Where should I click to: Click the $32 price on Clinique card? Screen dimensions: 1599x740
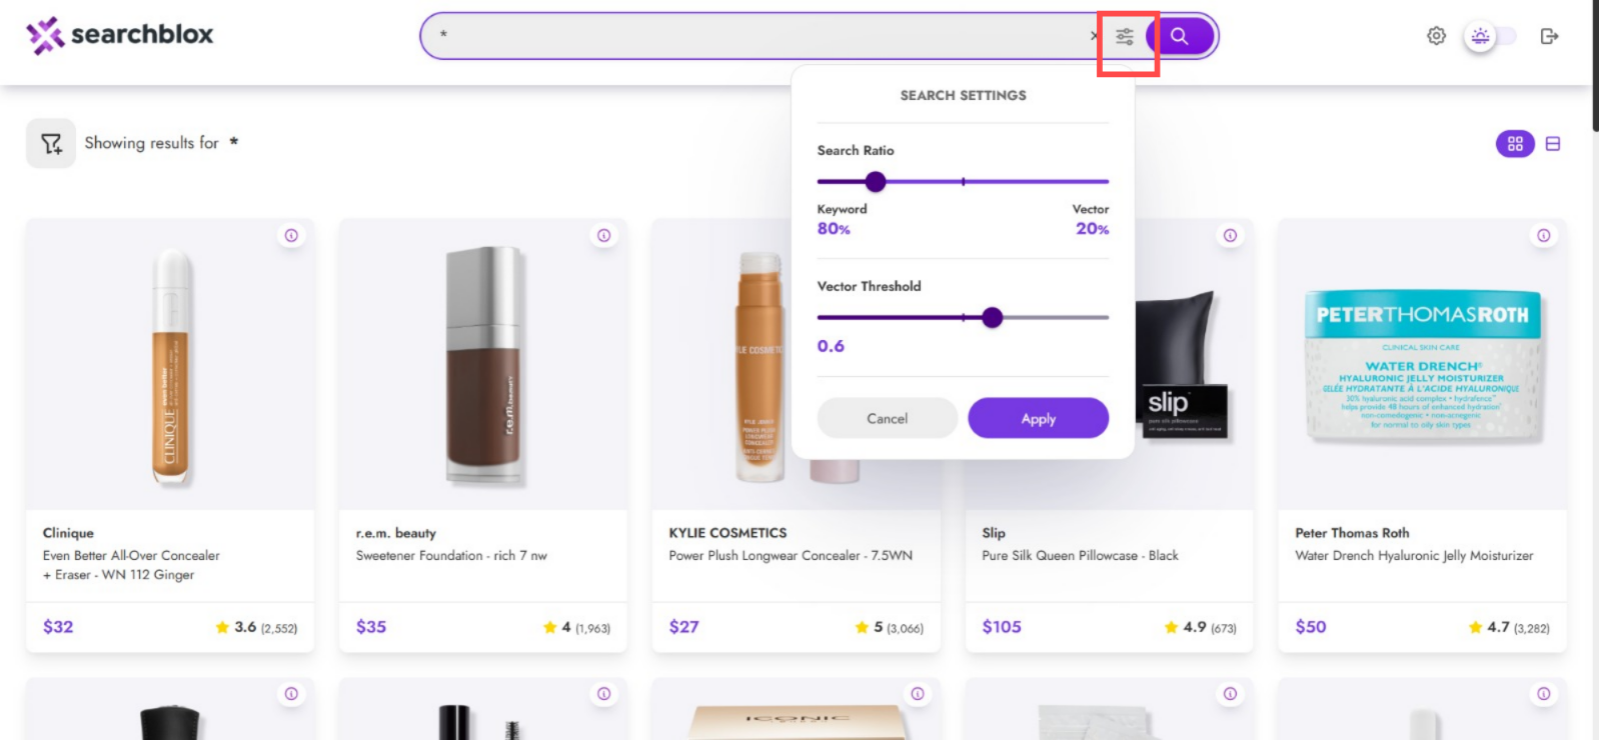(58, 627)
